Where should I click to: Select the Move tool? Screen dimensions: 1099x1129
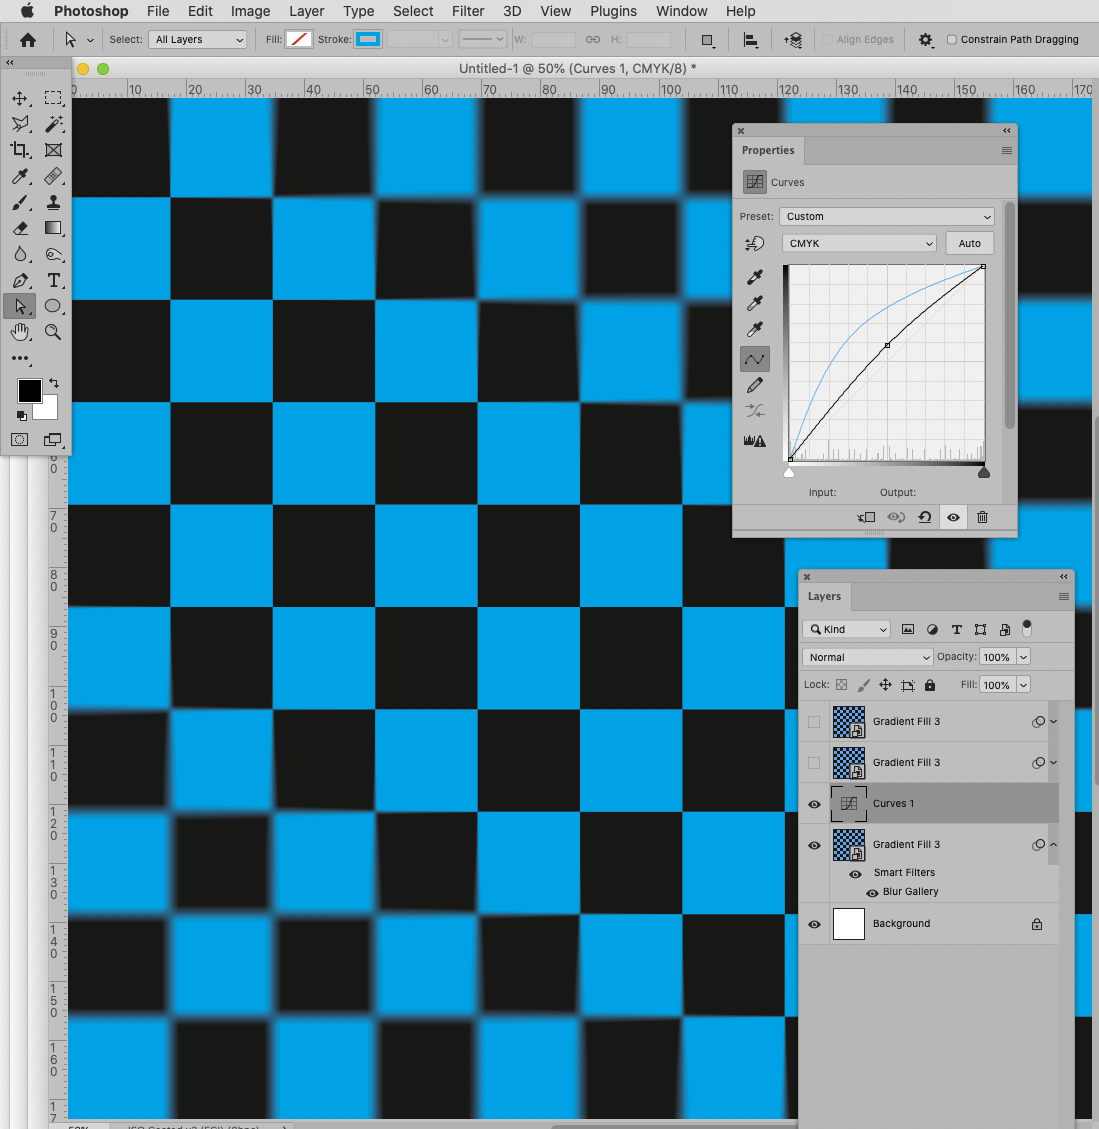click(21, 98)
